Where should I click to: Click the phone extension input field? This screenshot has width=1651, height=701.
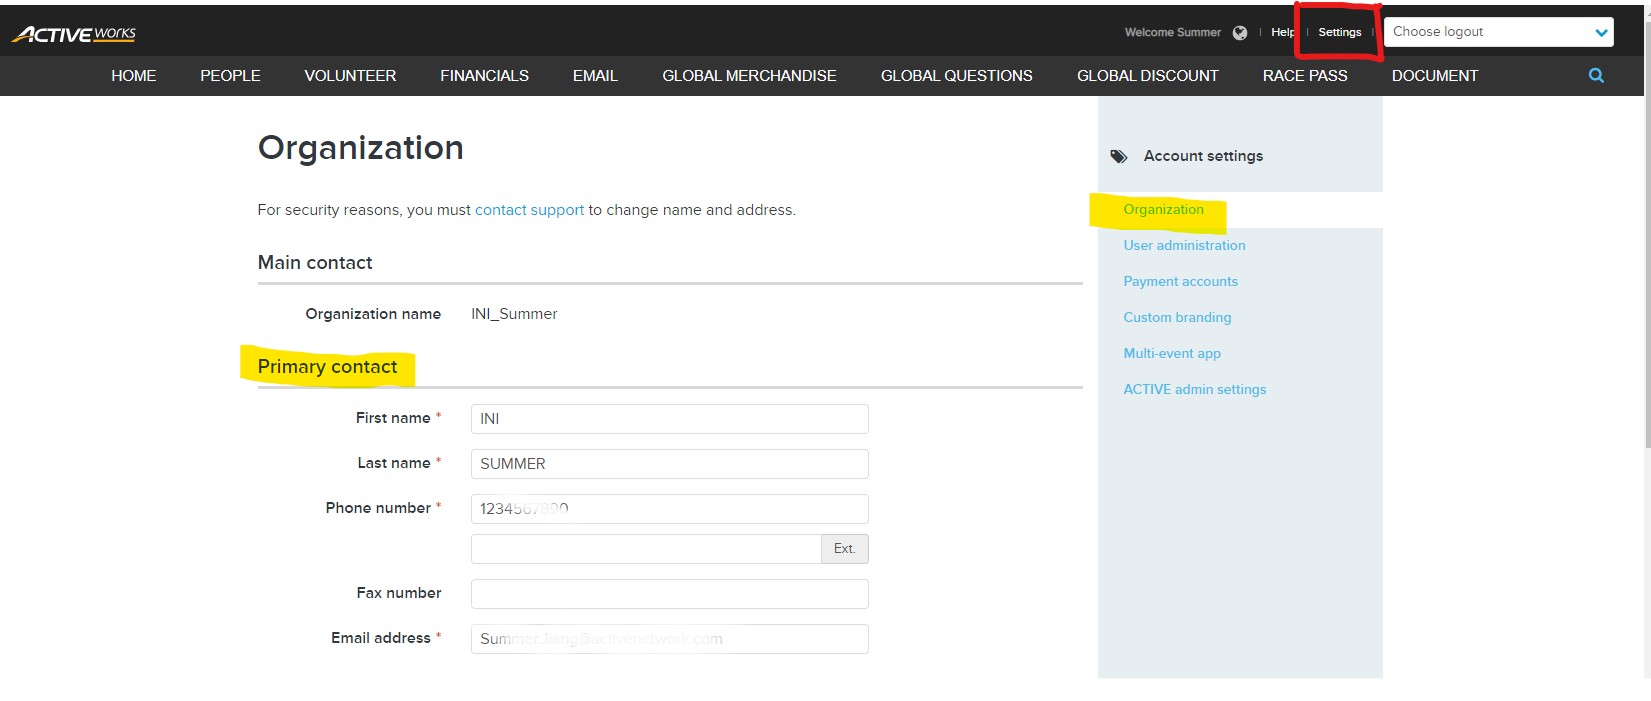pos(646,549)
